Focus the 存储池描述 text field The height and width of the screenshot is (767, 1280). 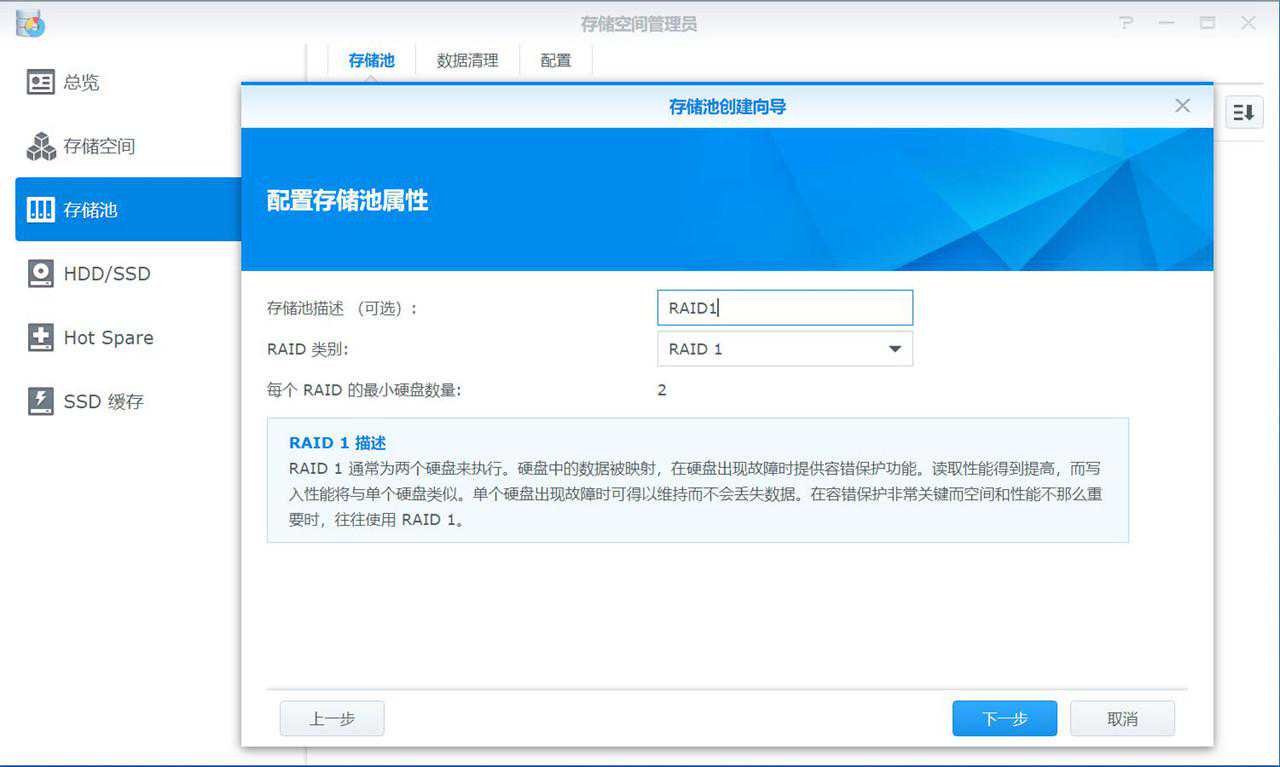(x=785, y=308)
